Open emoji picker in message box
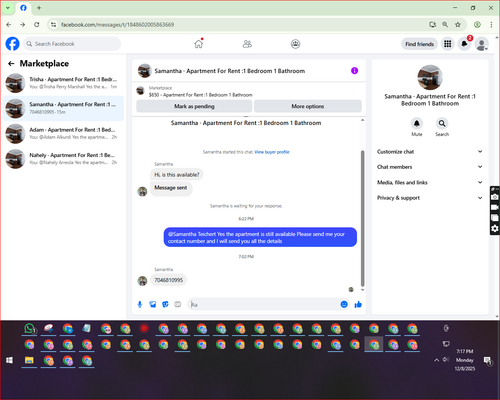 click(344, 304)
